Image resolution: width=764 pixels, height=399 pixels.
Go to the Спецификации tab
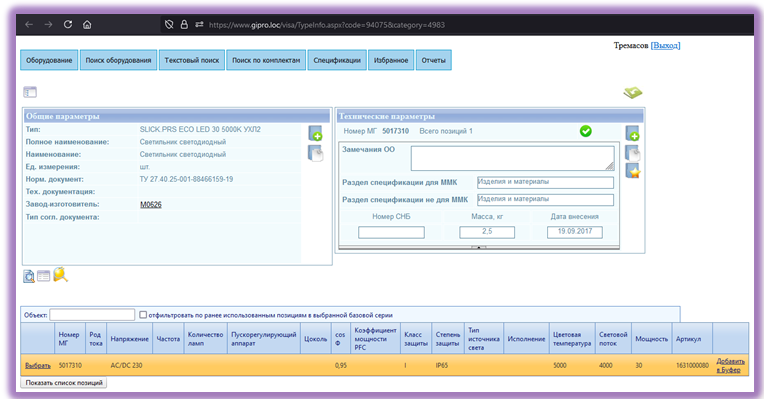[x=337, y=60]
